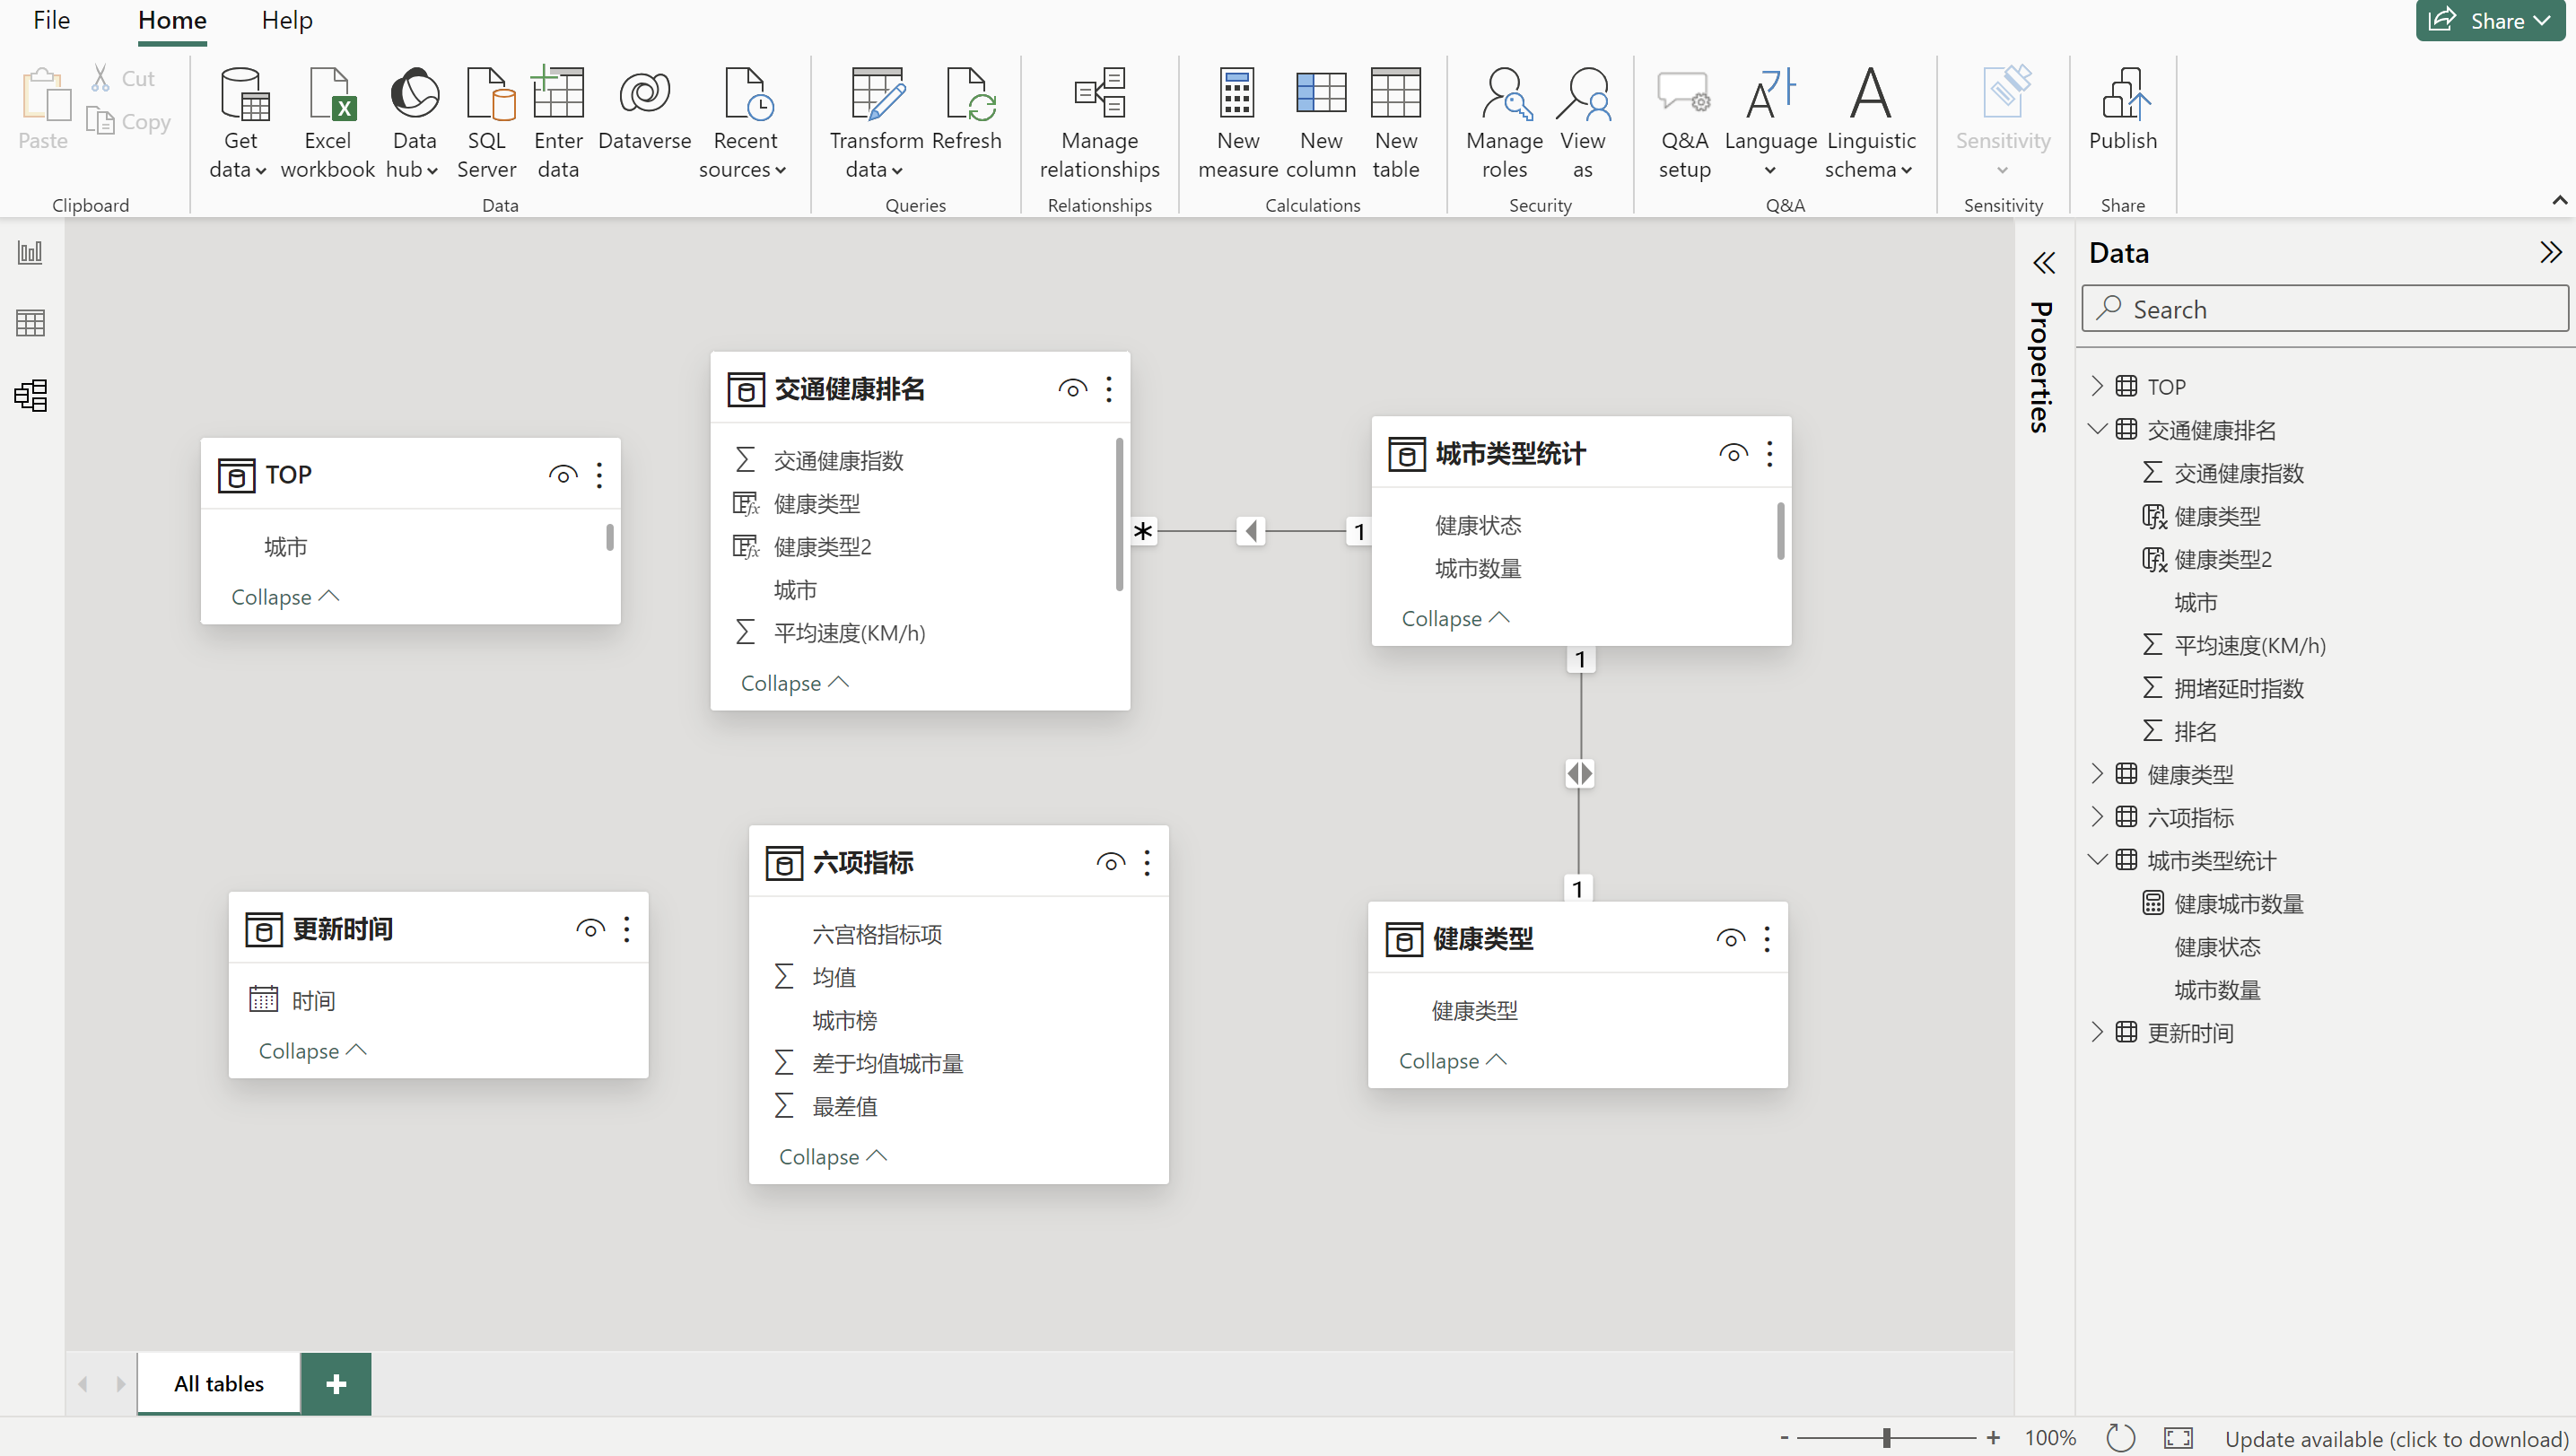Expand the TOP table in Data pane
This screenshot has height=1456, width=2576.
2097,386
